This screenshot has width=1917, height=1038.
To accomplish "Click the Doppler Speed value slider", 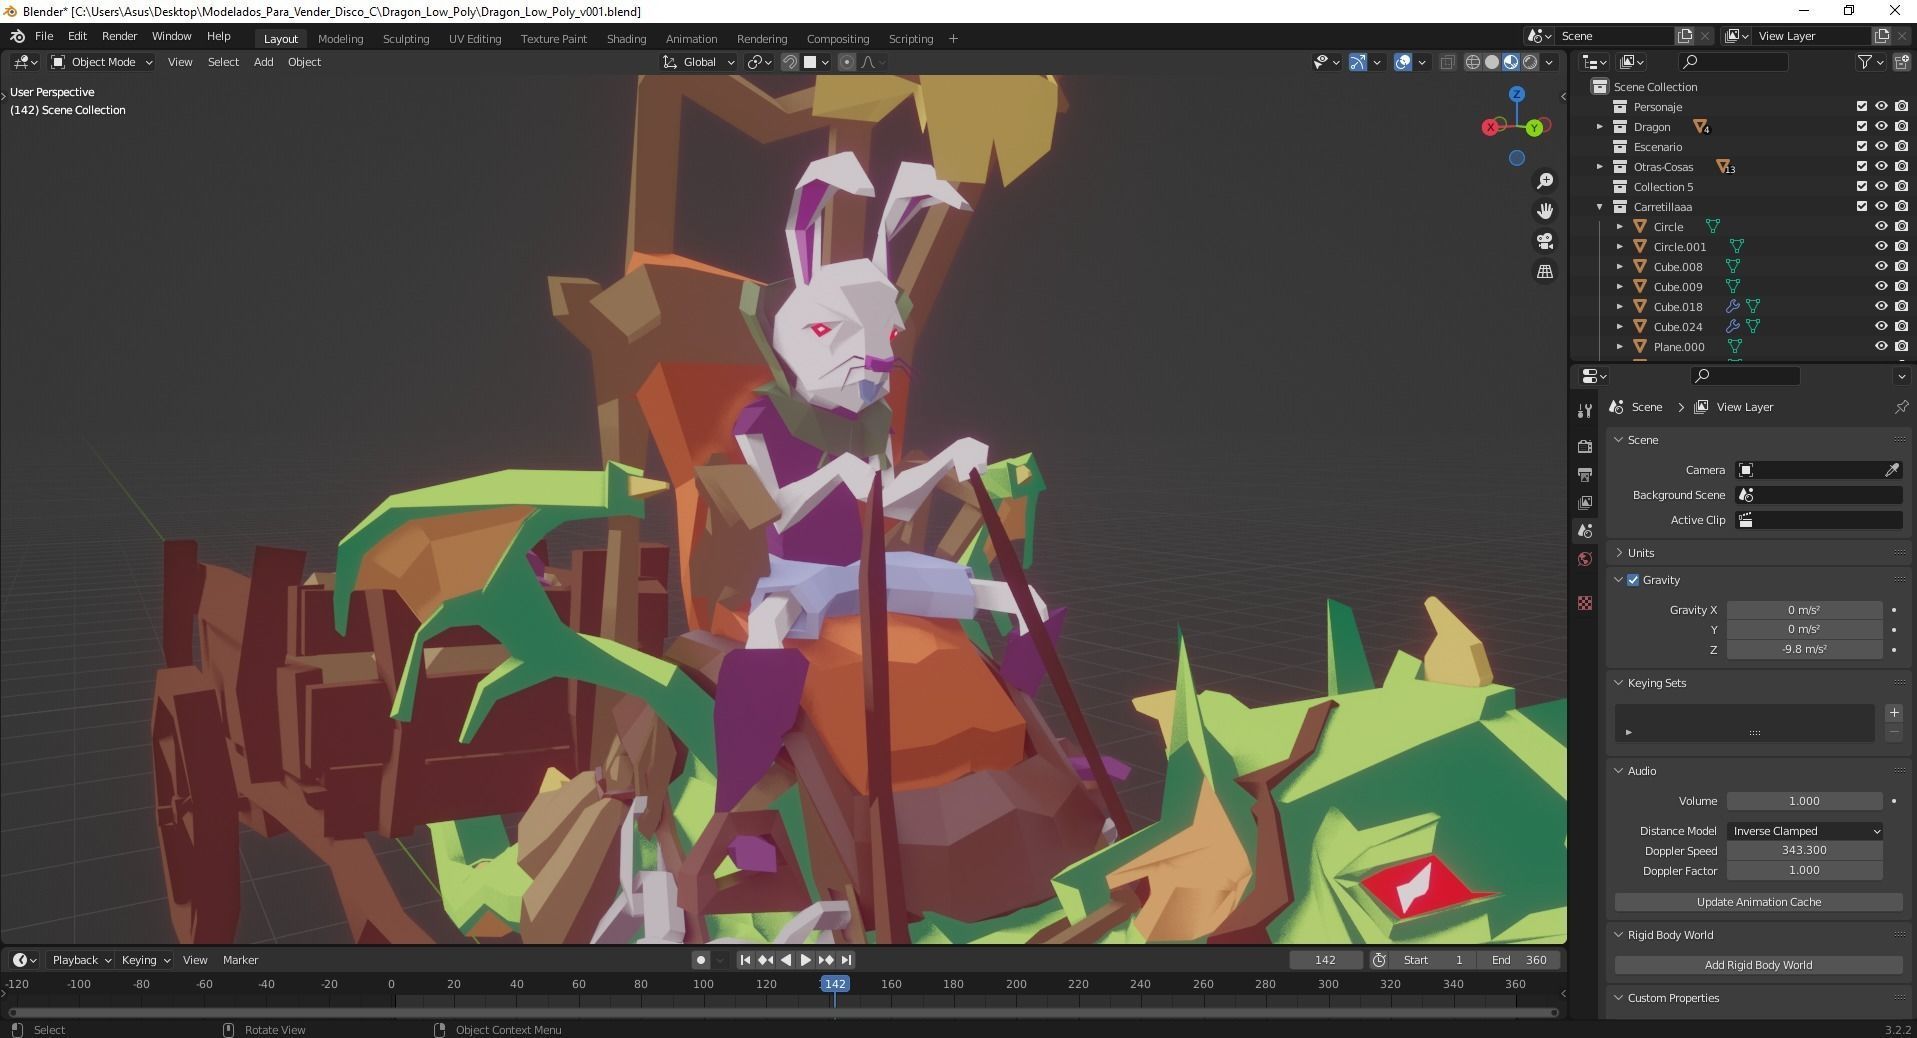I will [1805, 851].
